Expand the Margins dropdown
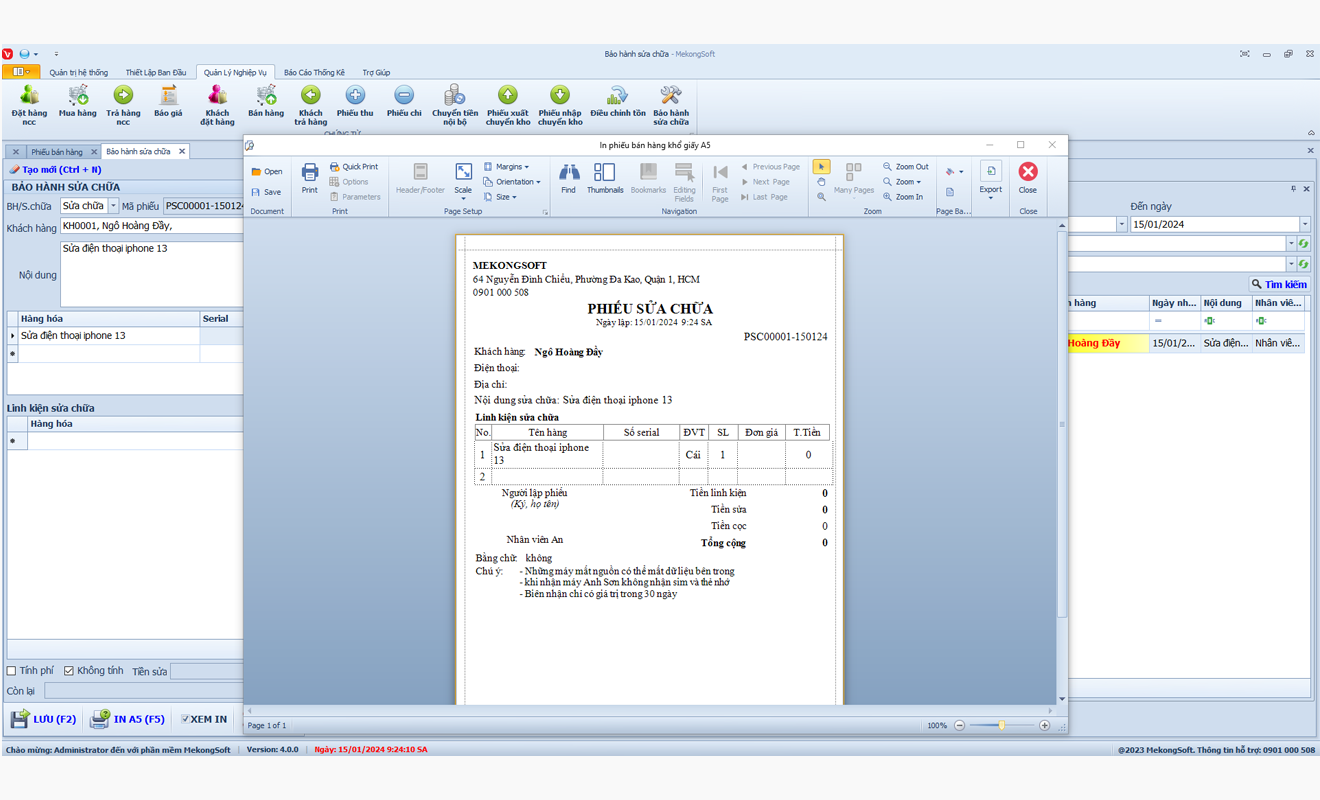 507,167
